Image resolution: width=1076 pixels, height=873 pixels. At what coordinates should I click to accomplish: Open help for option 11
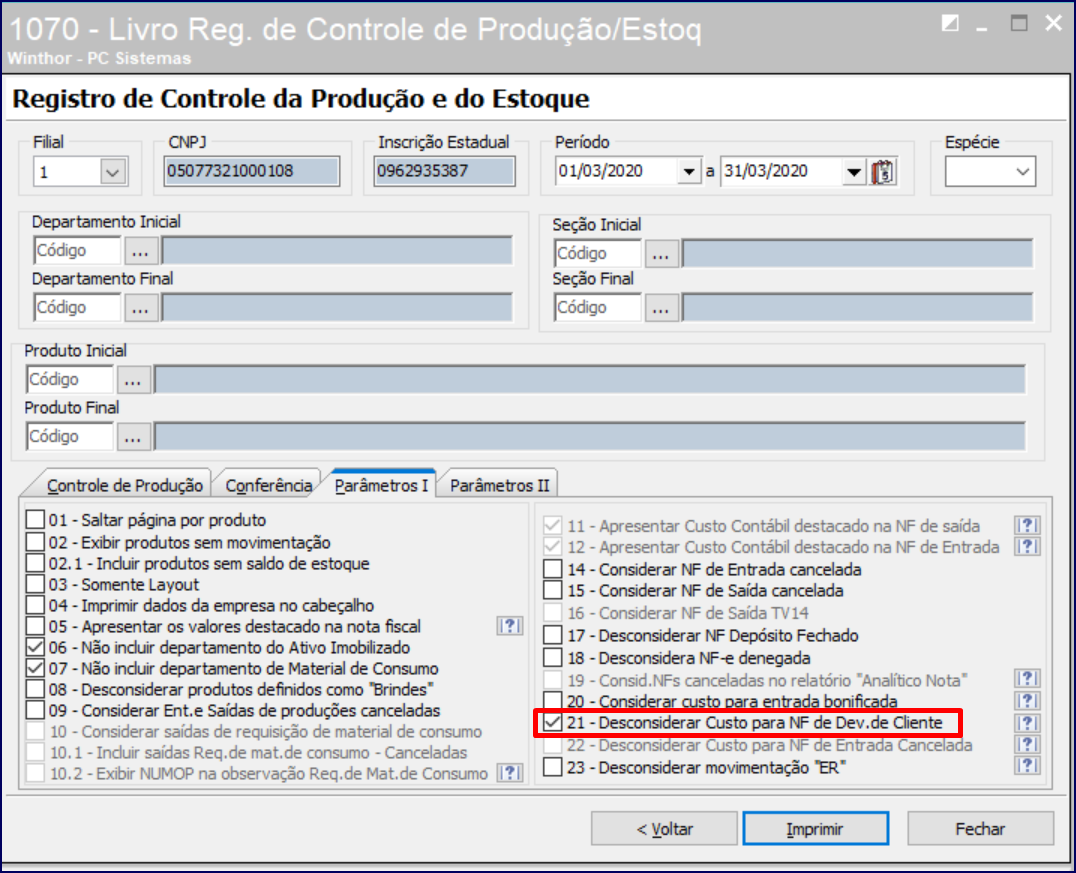point(1027,526)
